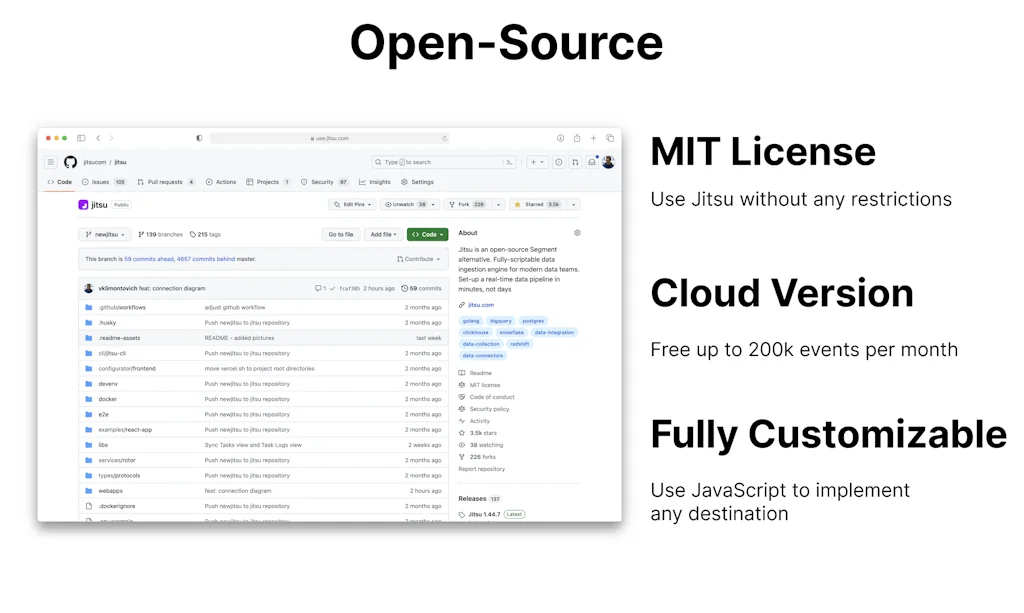1024x613 pixels.
Task: Open the jitsu.com link in About
Action: [x=480, y=304]
